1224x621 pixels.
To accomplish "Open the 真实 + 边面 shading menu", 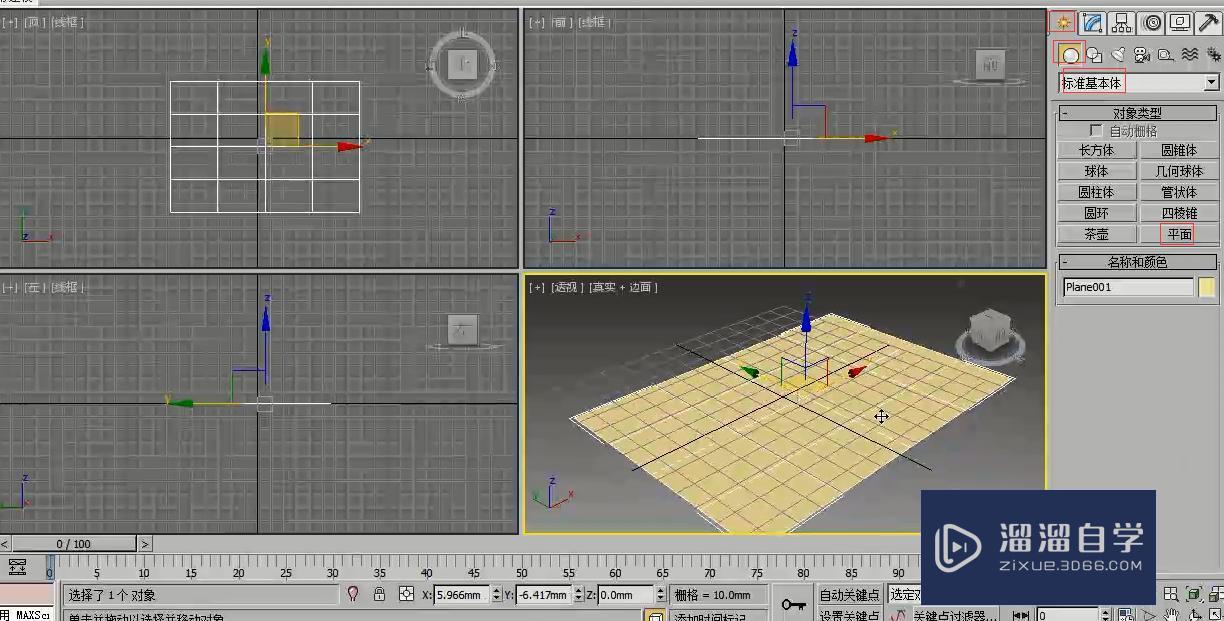I will pyautogui.click(x=622, y=287).
